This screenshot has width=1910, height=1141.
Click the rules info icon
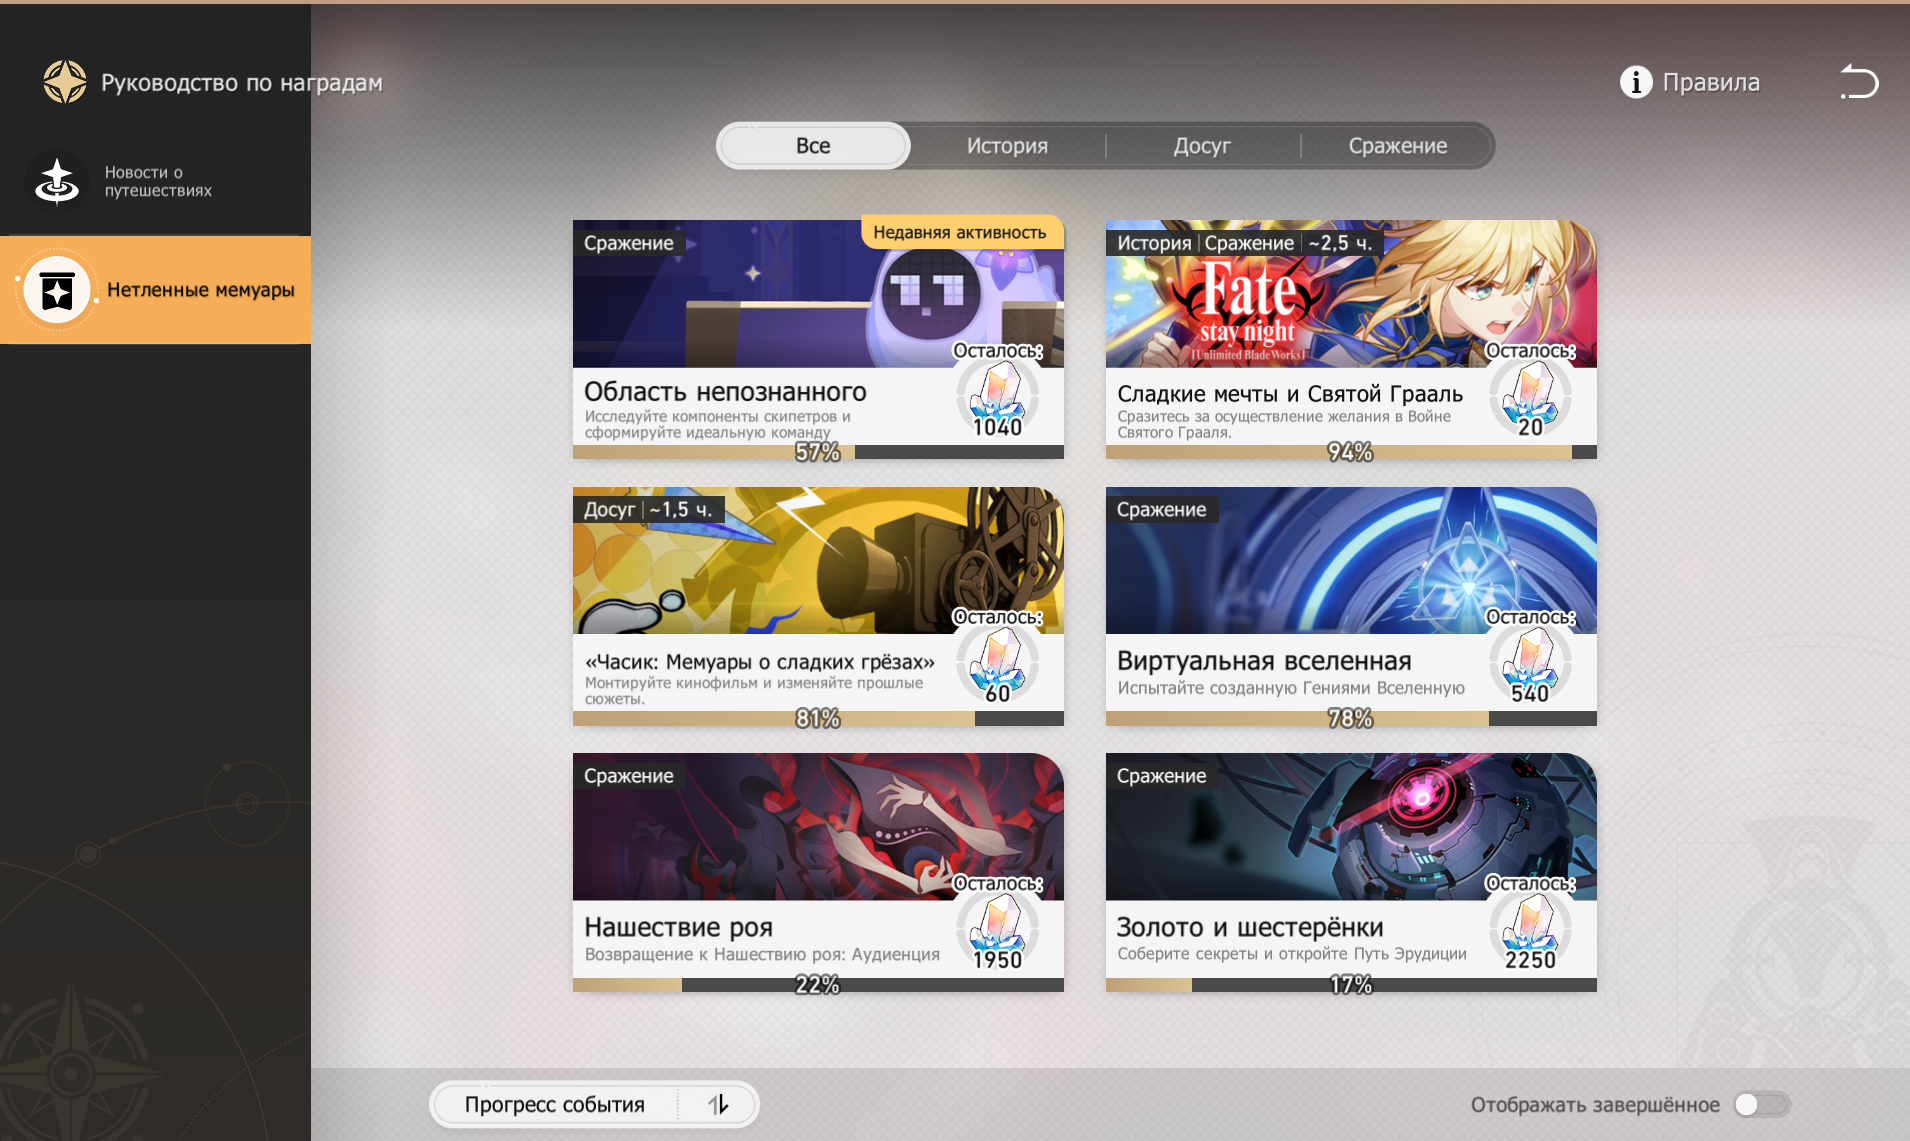[x=1636, y=82]
